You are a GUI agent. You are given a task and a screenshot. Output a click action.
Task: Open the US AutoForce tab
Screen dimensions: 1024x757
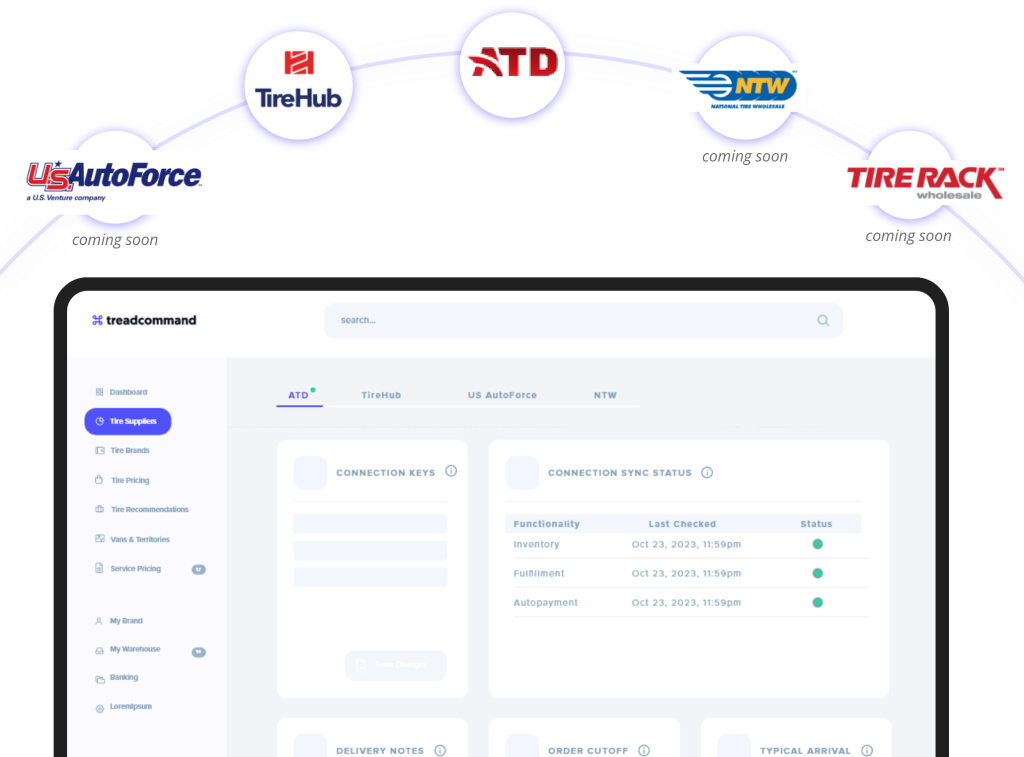pos(502,395)
